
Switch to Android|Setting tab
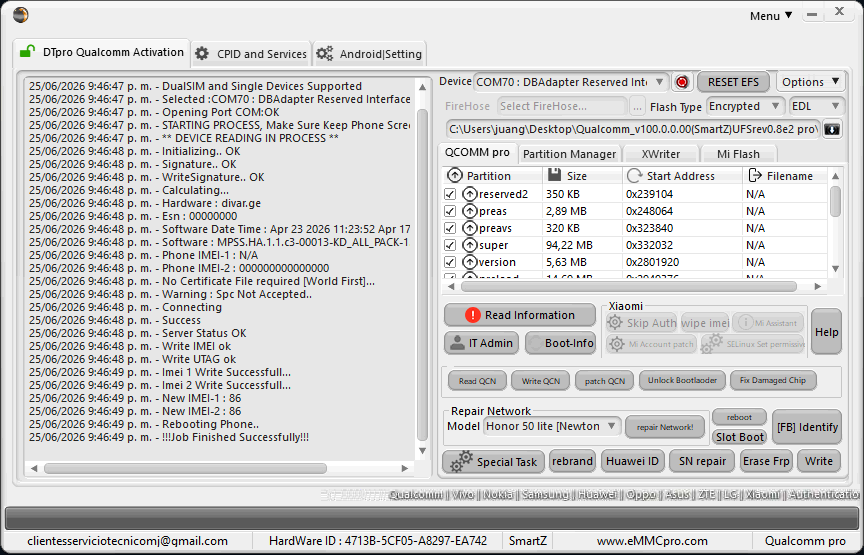pyautogui.click(x=369, y=54)
